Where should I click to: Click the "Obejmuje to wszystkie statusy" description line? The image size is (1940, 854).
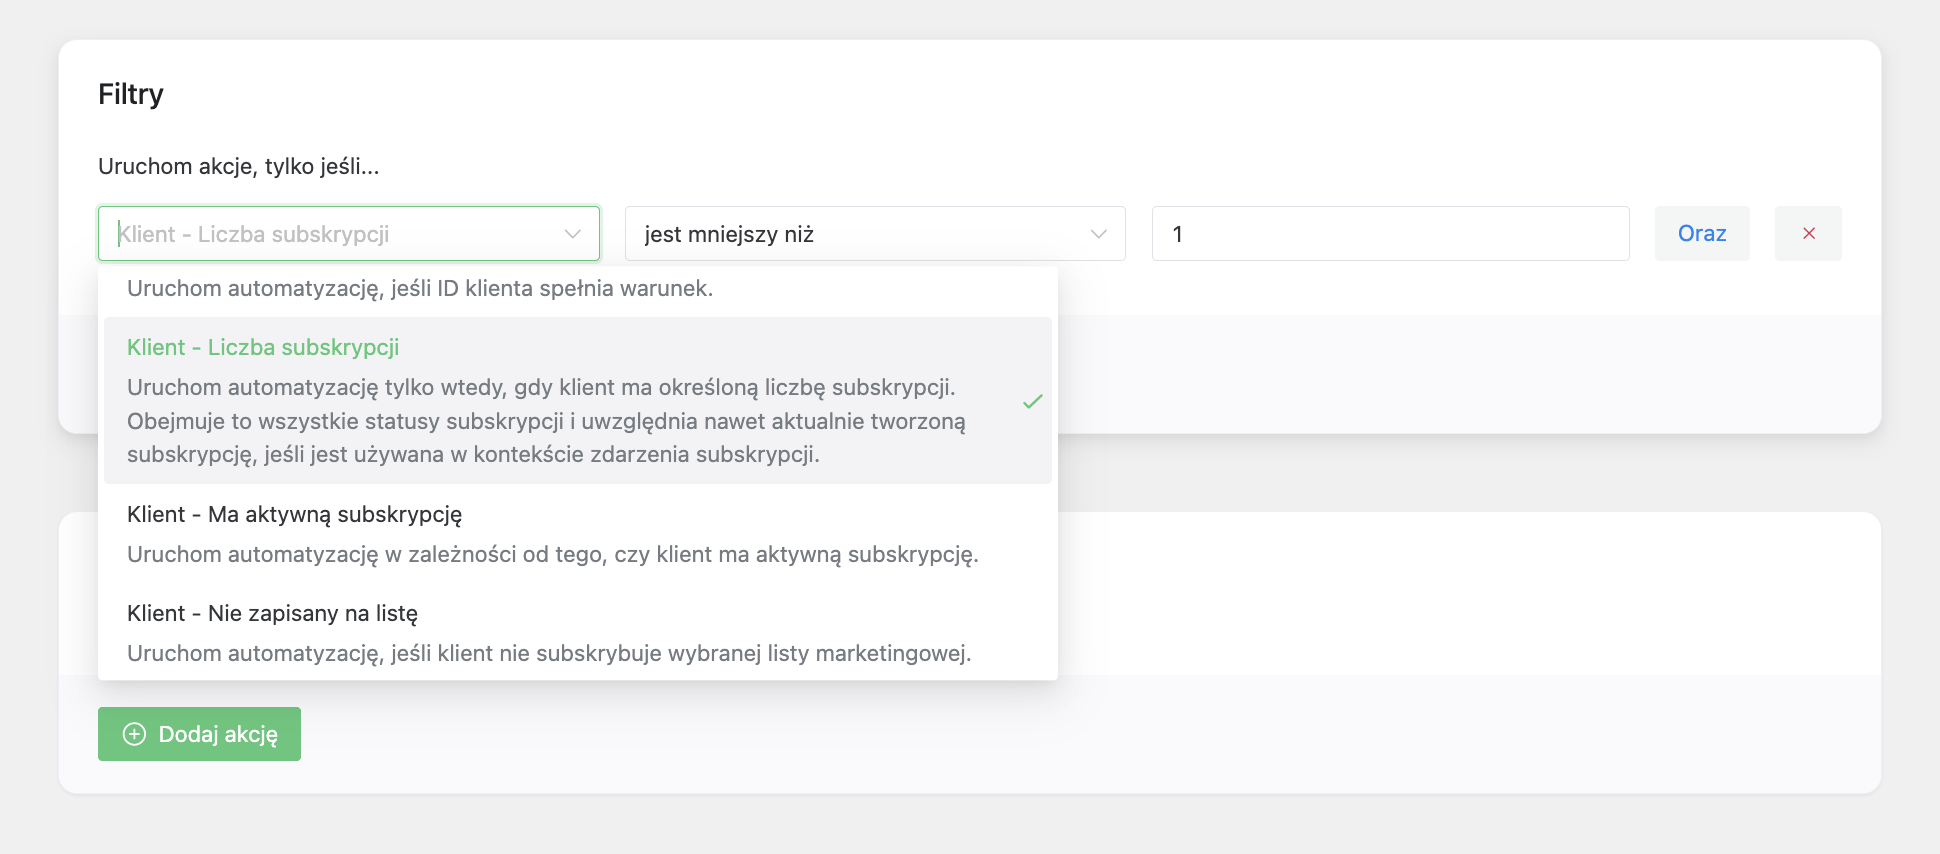[546, 421]
